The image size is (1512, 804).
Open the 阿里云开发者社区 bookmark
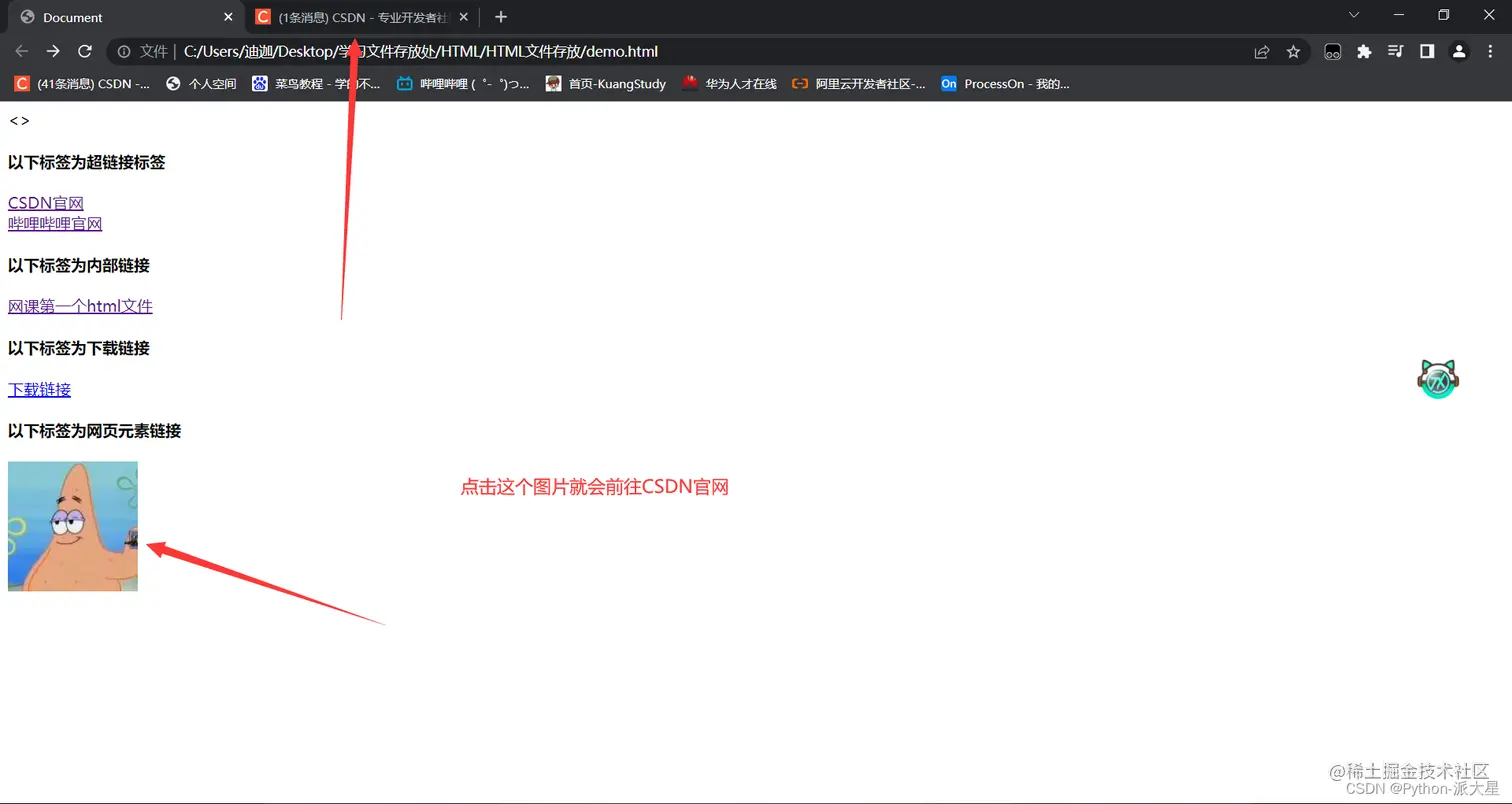[859, 84]
